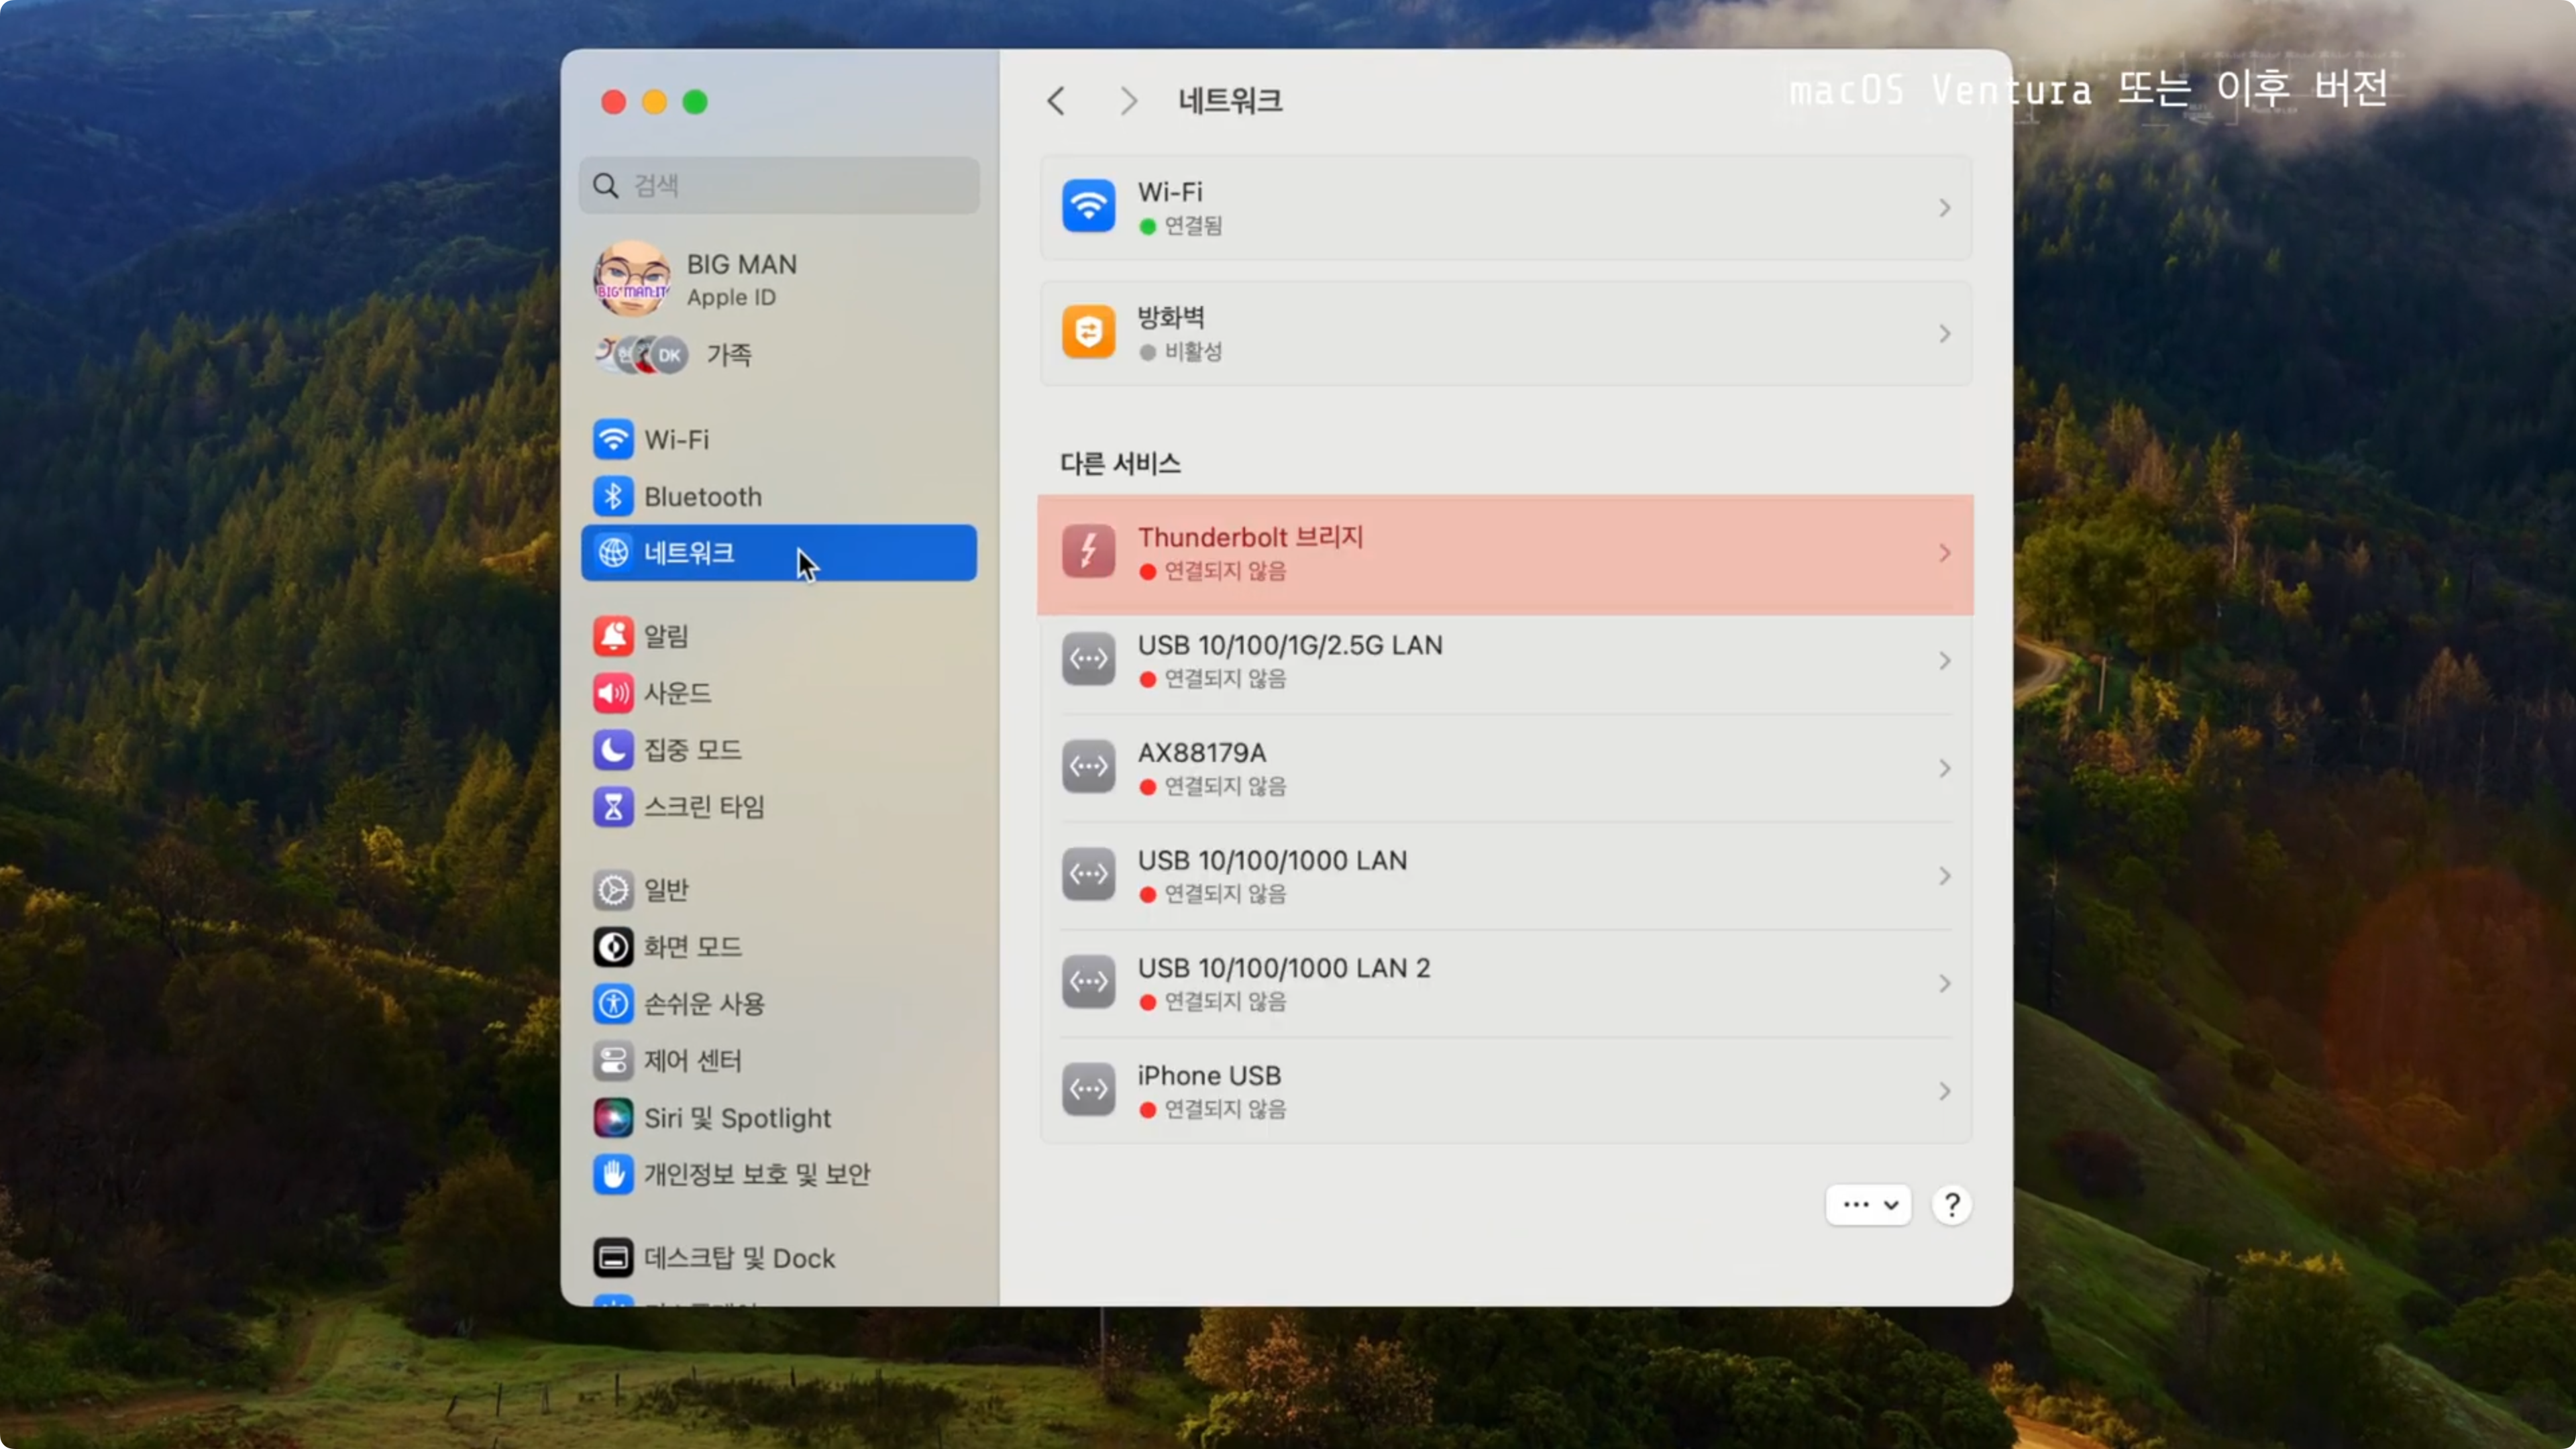Screen dimensions: 2576x1449
Task: Open 제어 센터 in the sidebar
Action: (x=692, y=1060)
